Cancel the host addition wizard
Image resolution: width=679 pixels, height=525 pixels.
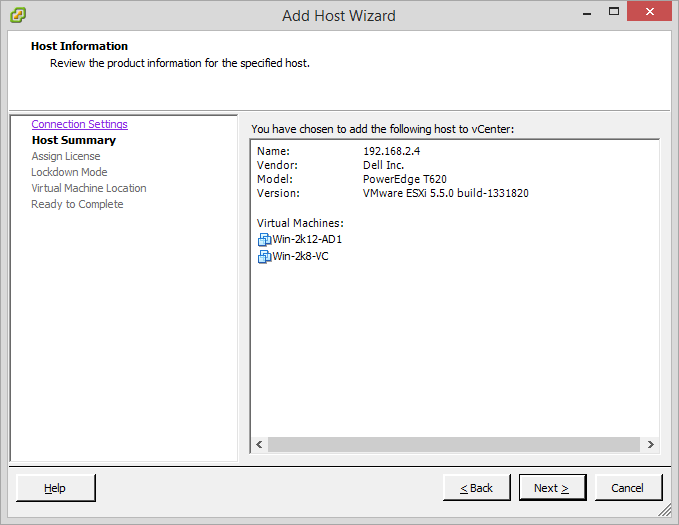click(628, 488)
